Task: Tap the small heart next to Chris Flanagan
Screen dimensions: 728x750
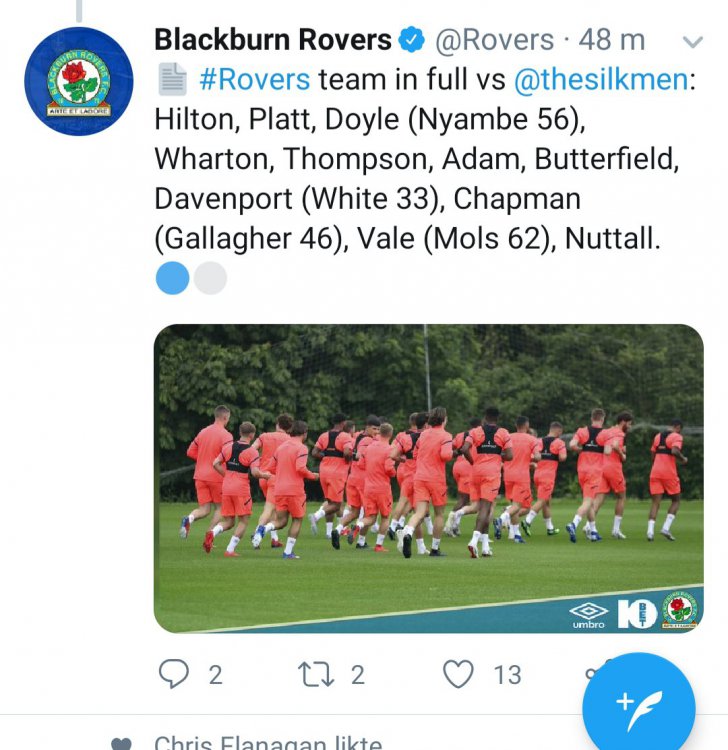Action: [x=121, y=744]
